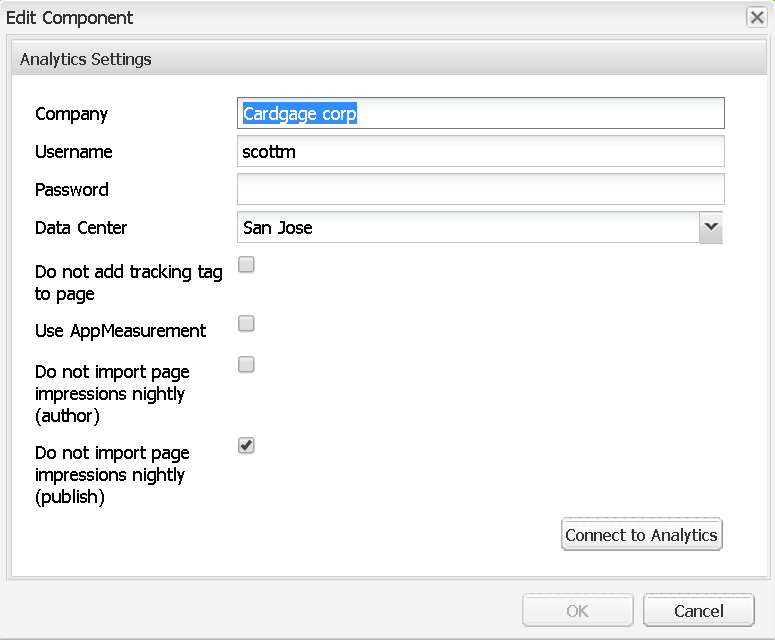Click the OK button
This screenshot has height=640, width=775.
[577, 611]
